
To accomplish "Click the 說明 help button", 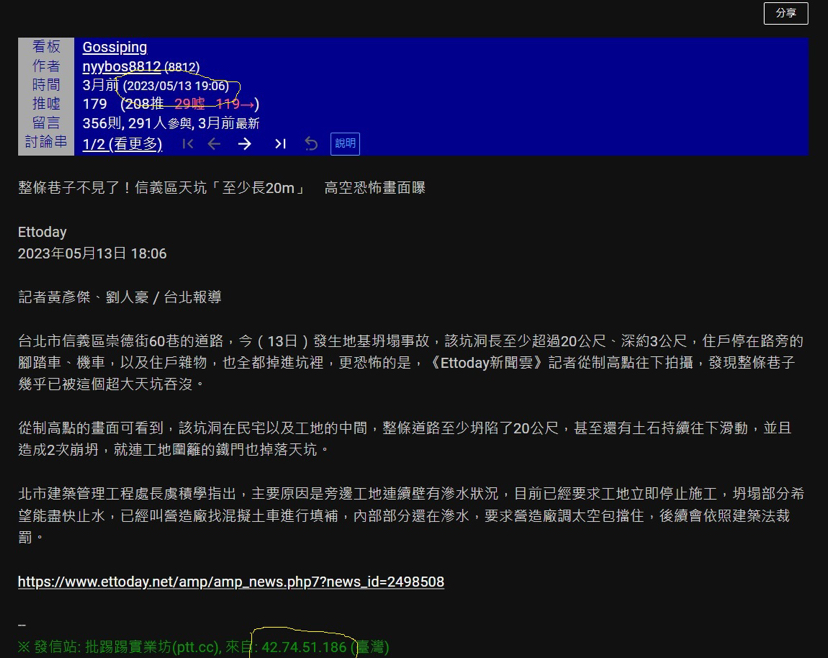I will coord(345,144).
